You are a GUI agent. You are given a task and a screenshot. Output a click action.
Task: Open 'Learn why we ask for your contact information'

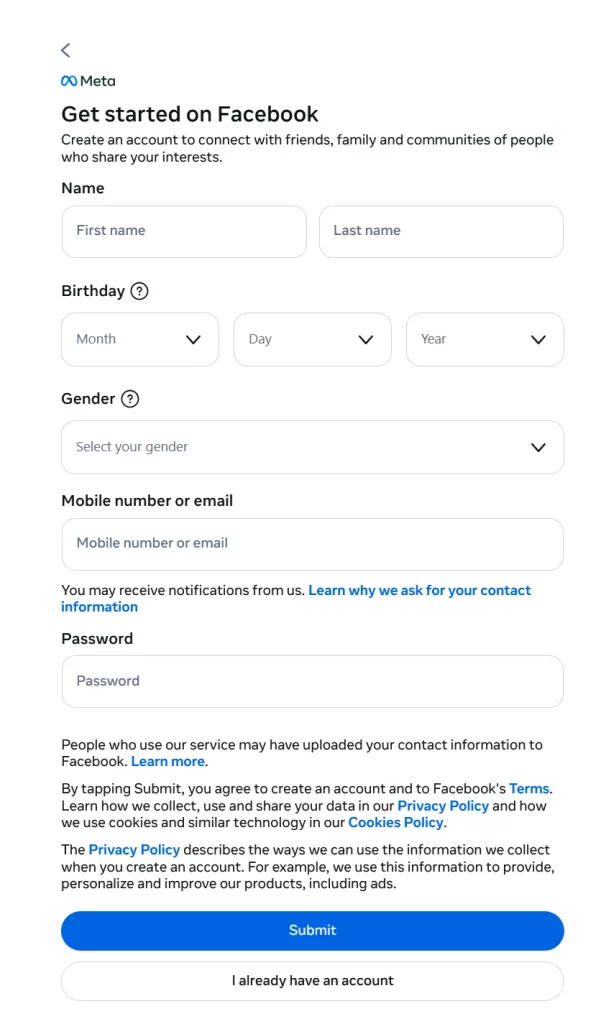tap(419, 590)
